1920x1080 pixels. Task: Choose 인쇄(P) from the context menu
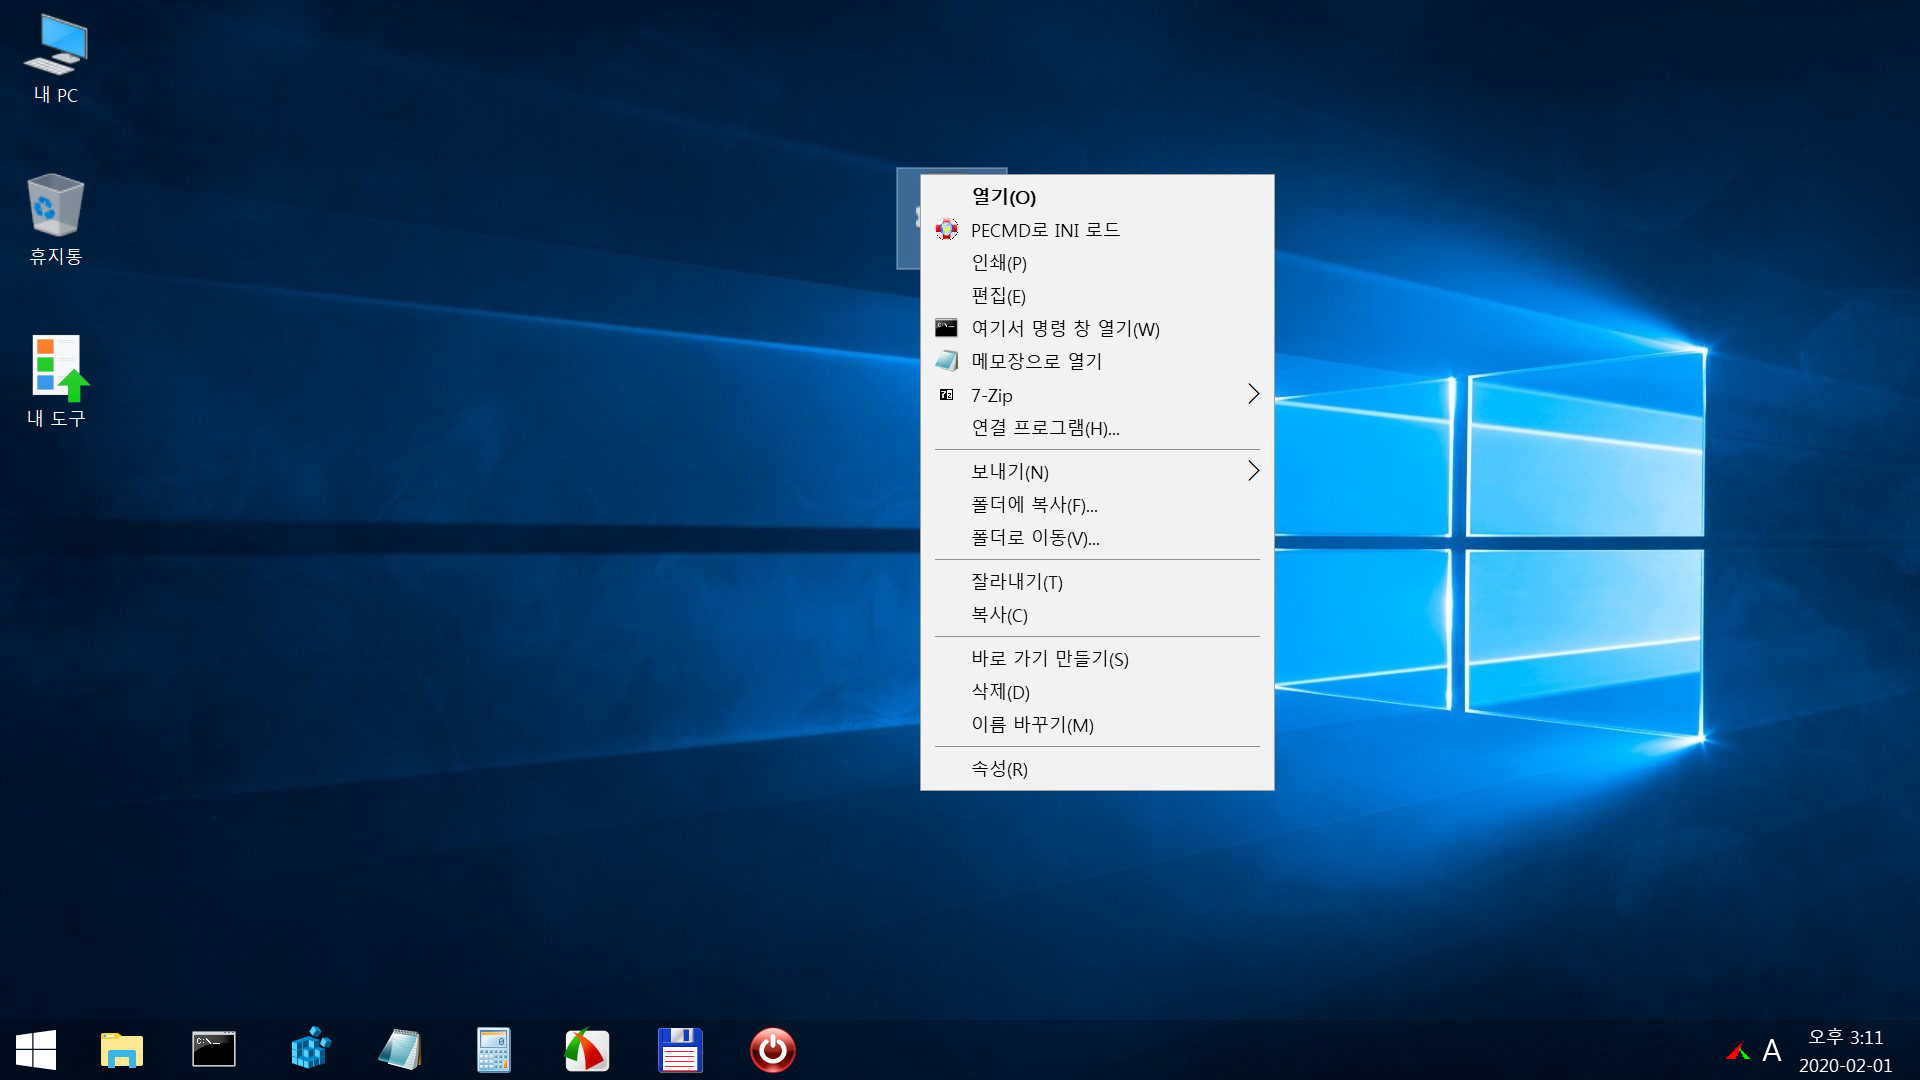(x=1097, y=263)
